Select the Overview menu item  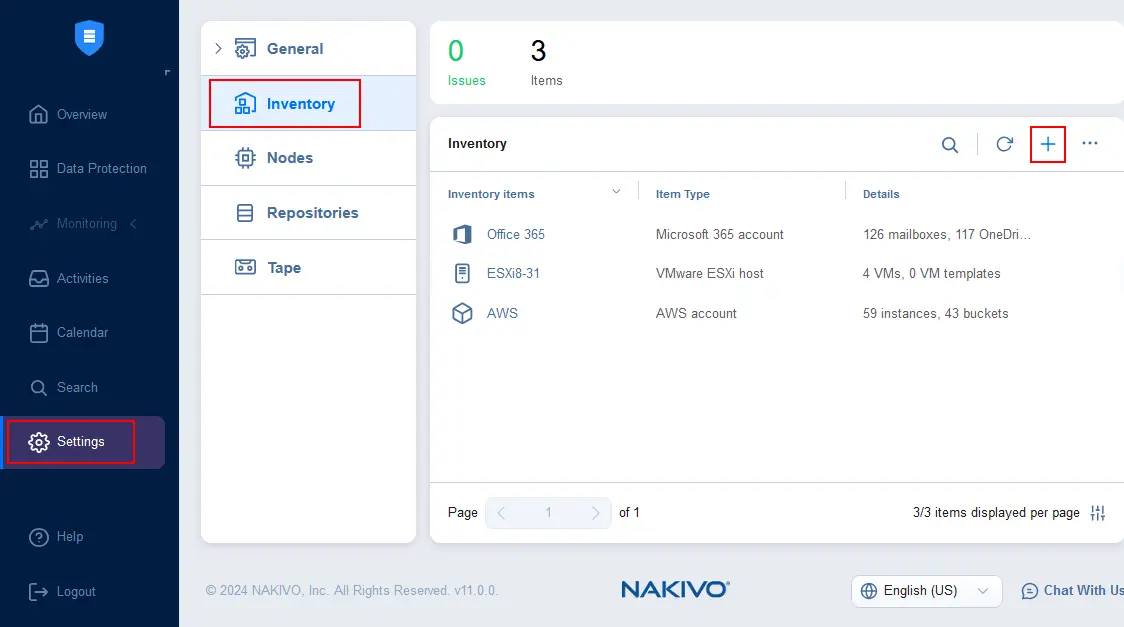pyautogui.click(x=82, y=115)
